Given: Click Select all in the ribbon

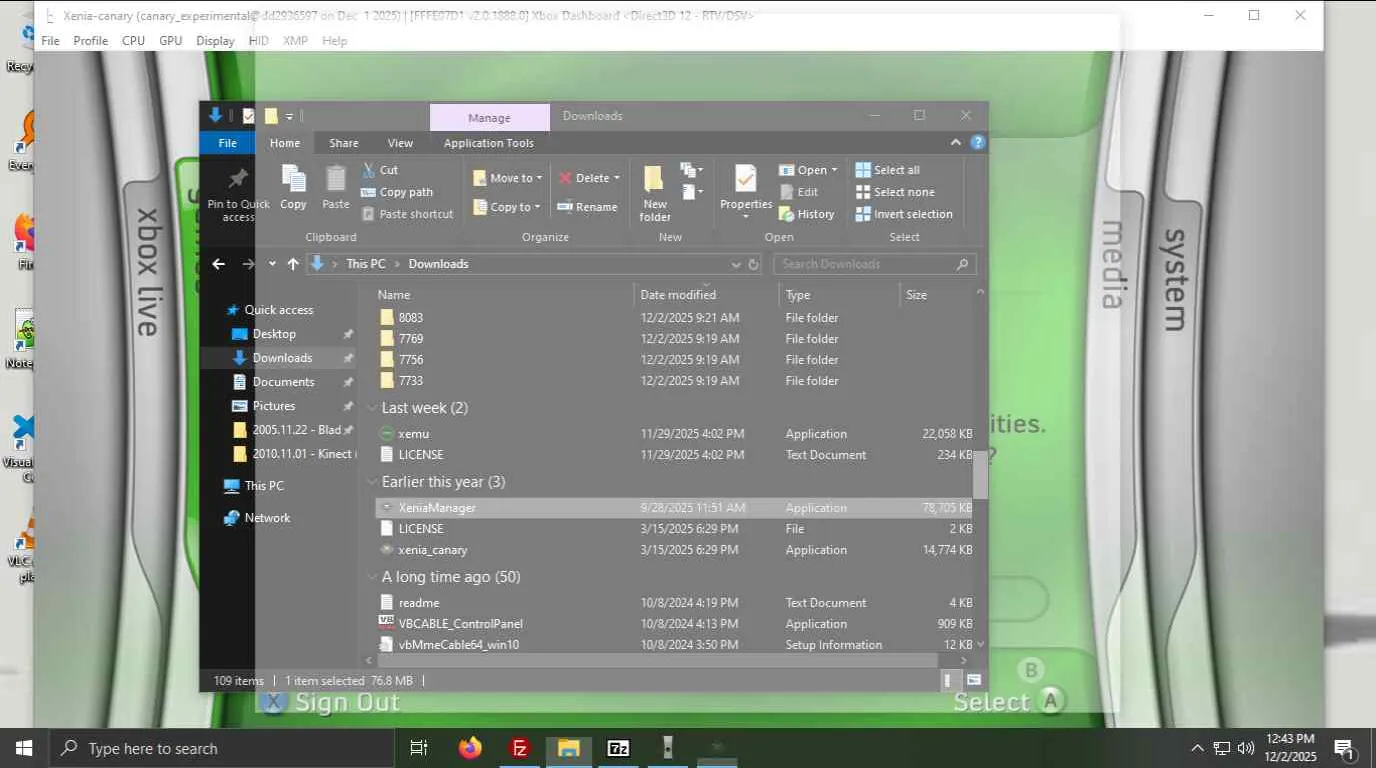Looking at the screenshot, I should 888,170.
